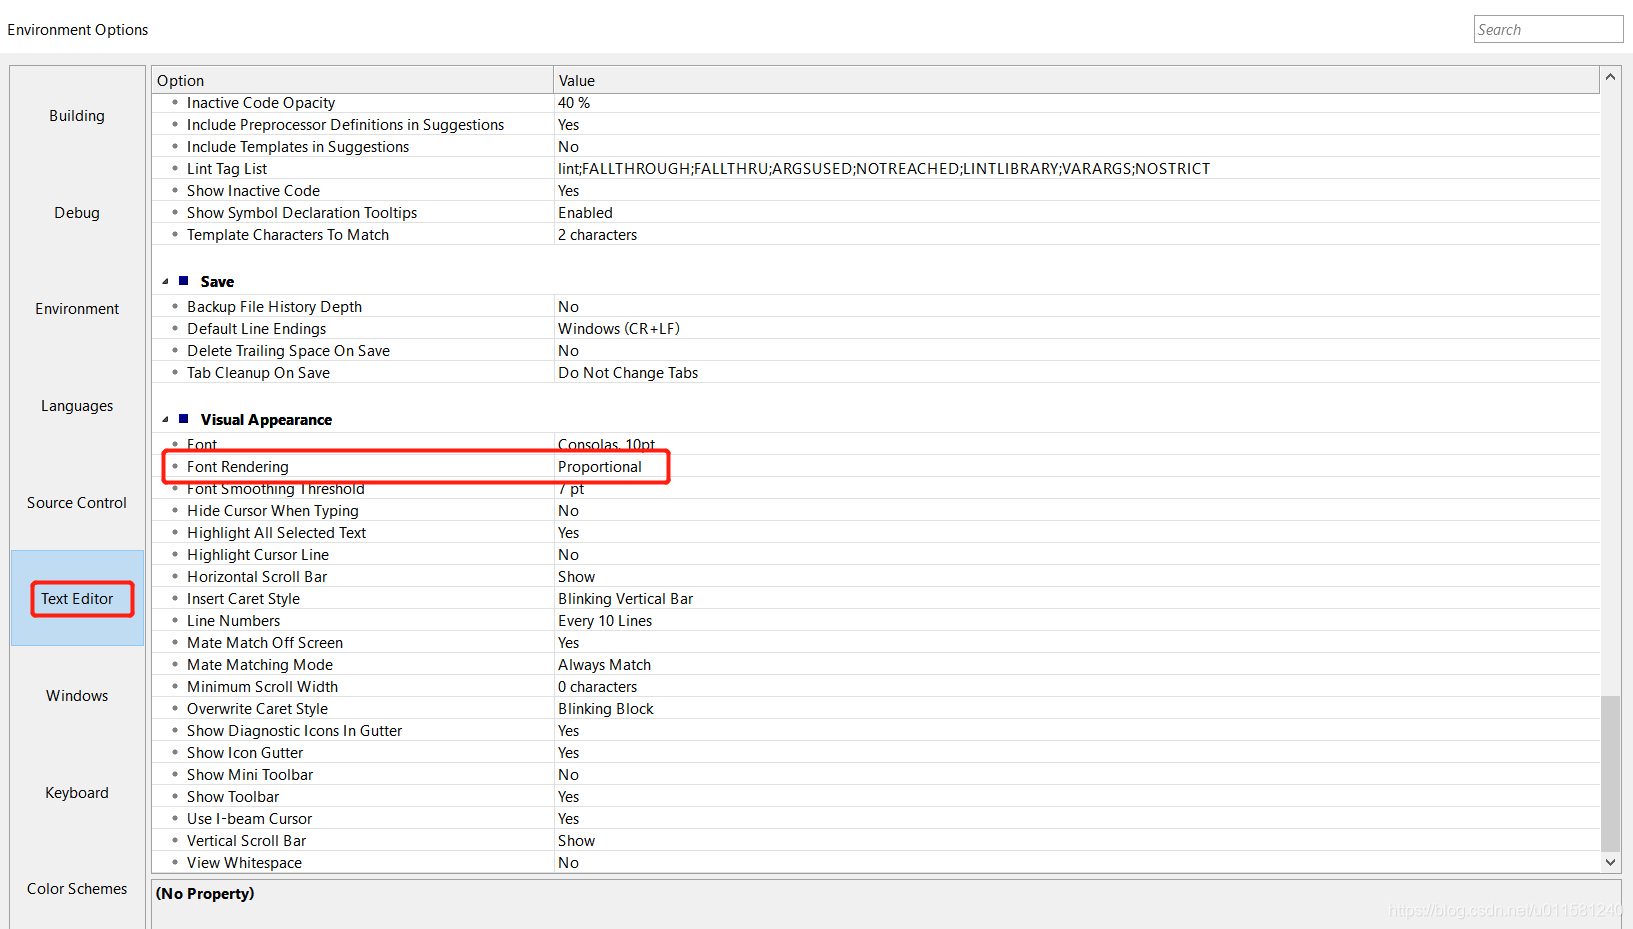Collapse the Visual Appearance section
Screen dimensions: 1633x929
tap(166, 419)
